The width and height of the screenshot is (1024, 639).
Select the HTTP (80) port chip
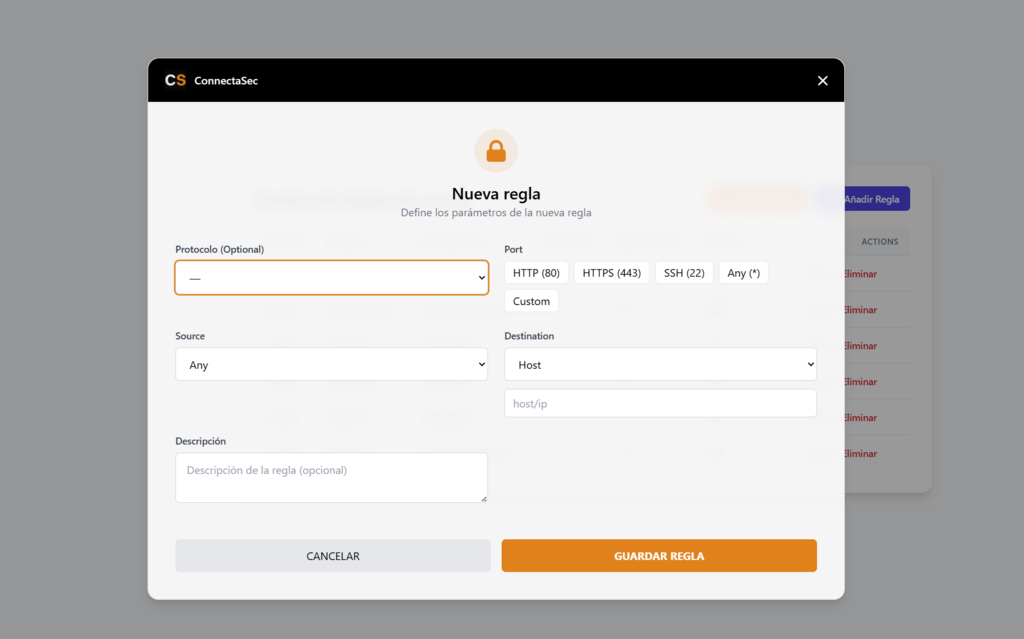pos(536,273)
